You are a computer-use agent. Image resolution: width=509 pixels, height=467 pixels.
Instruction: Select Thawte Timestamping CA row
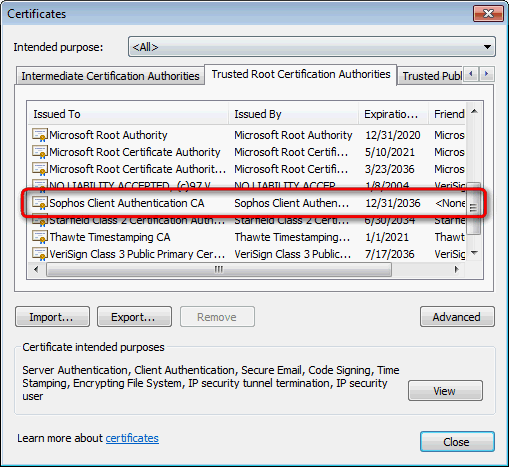[247, 237]
